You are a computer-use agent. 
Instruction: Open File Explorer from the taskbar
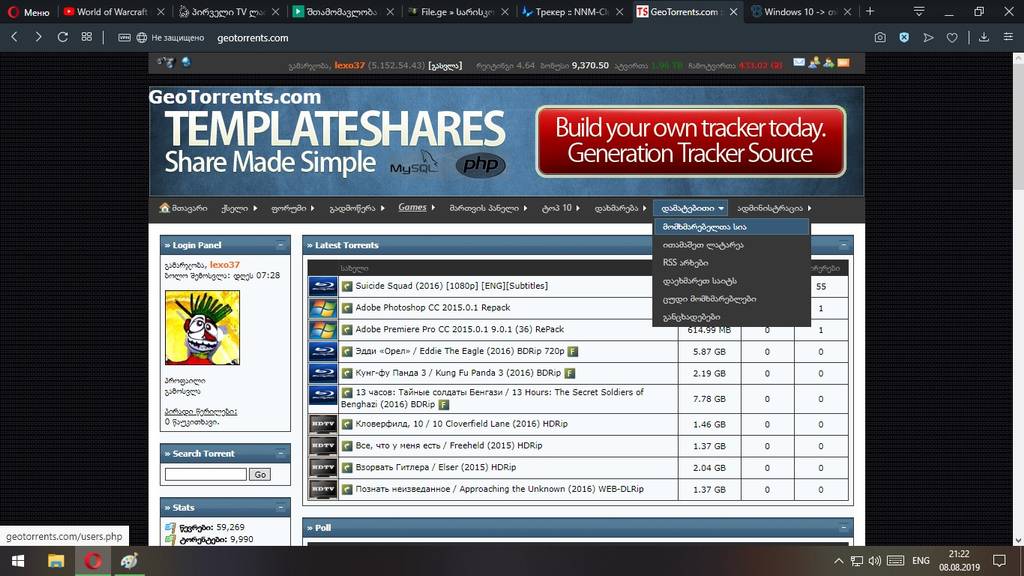coord(56,561)
